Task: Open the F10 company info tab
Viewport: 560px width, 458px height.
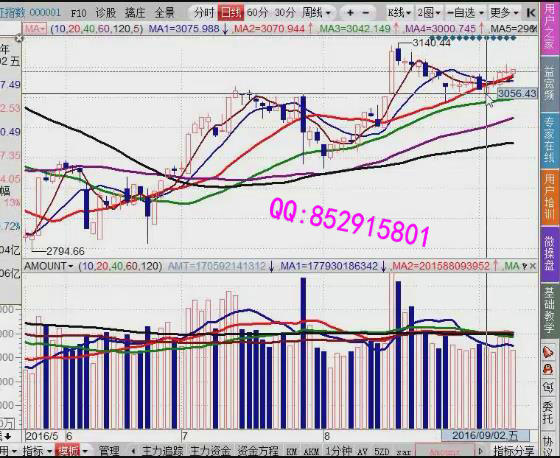Action: [78, 13]
